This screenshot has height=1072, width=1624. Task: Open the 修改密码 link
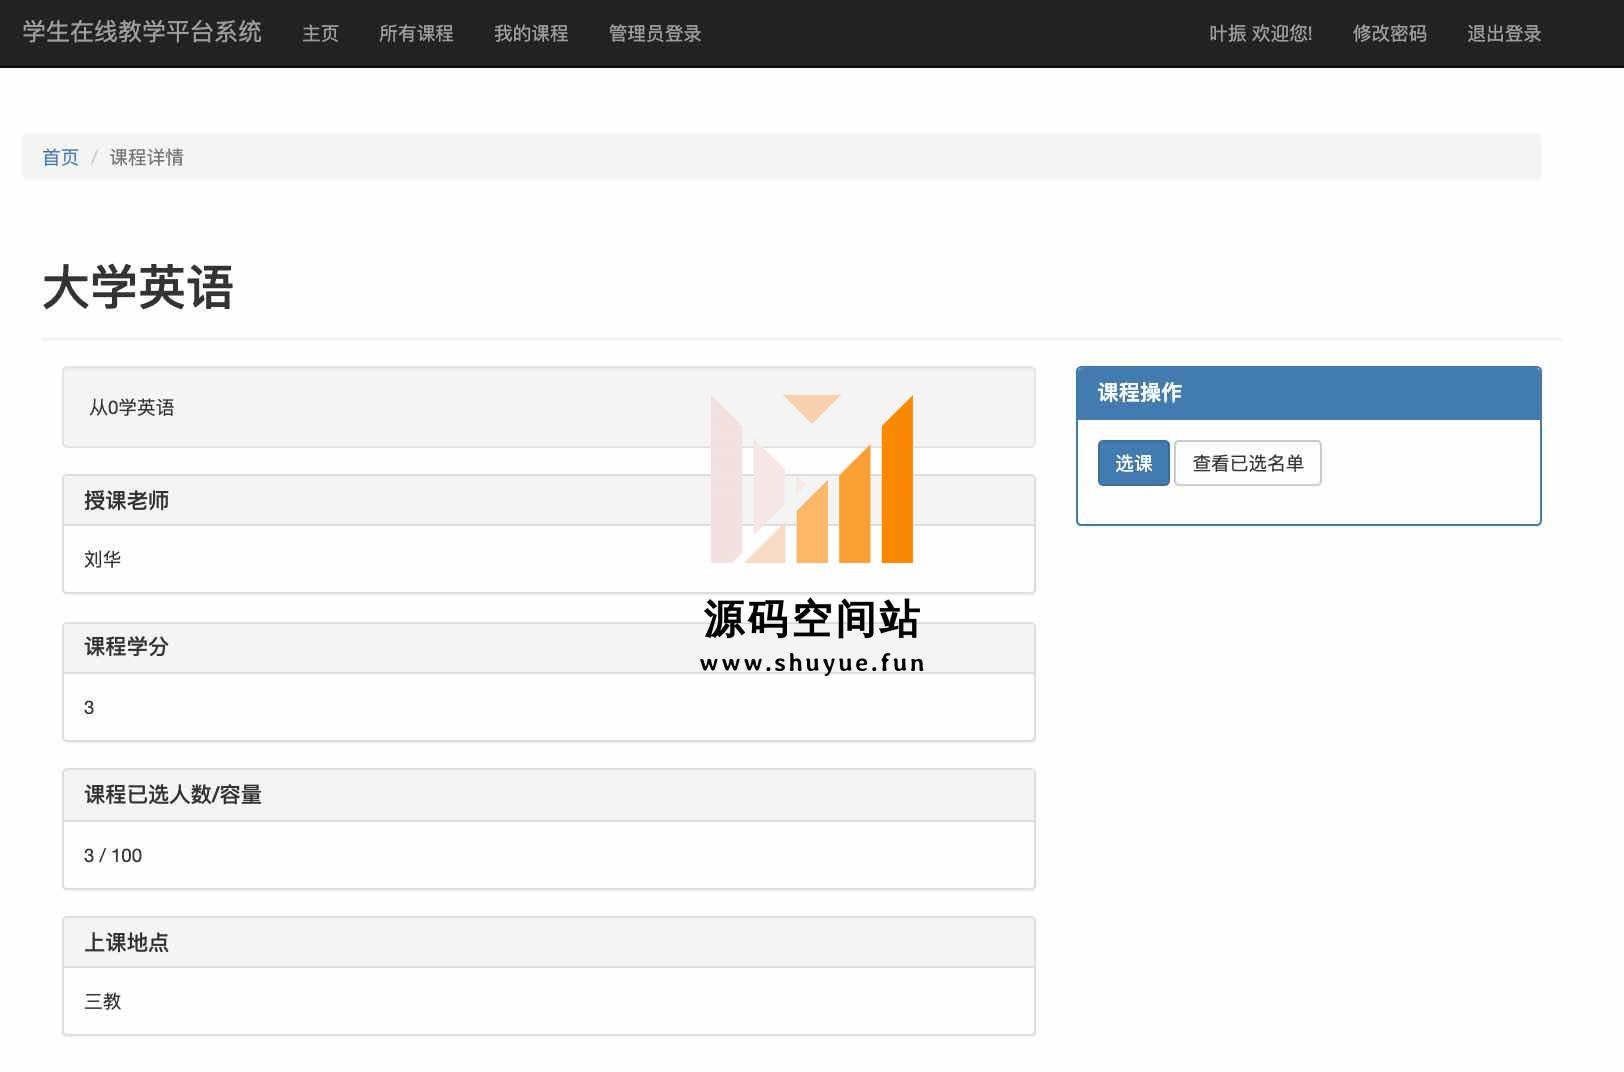tap(1389, 34)
